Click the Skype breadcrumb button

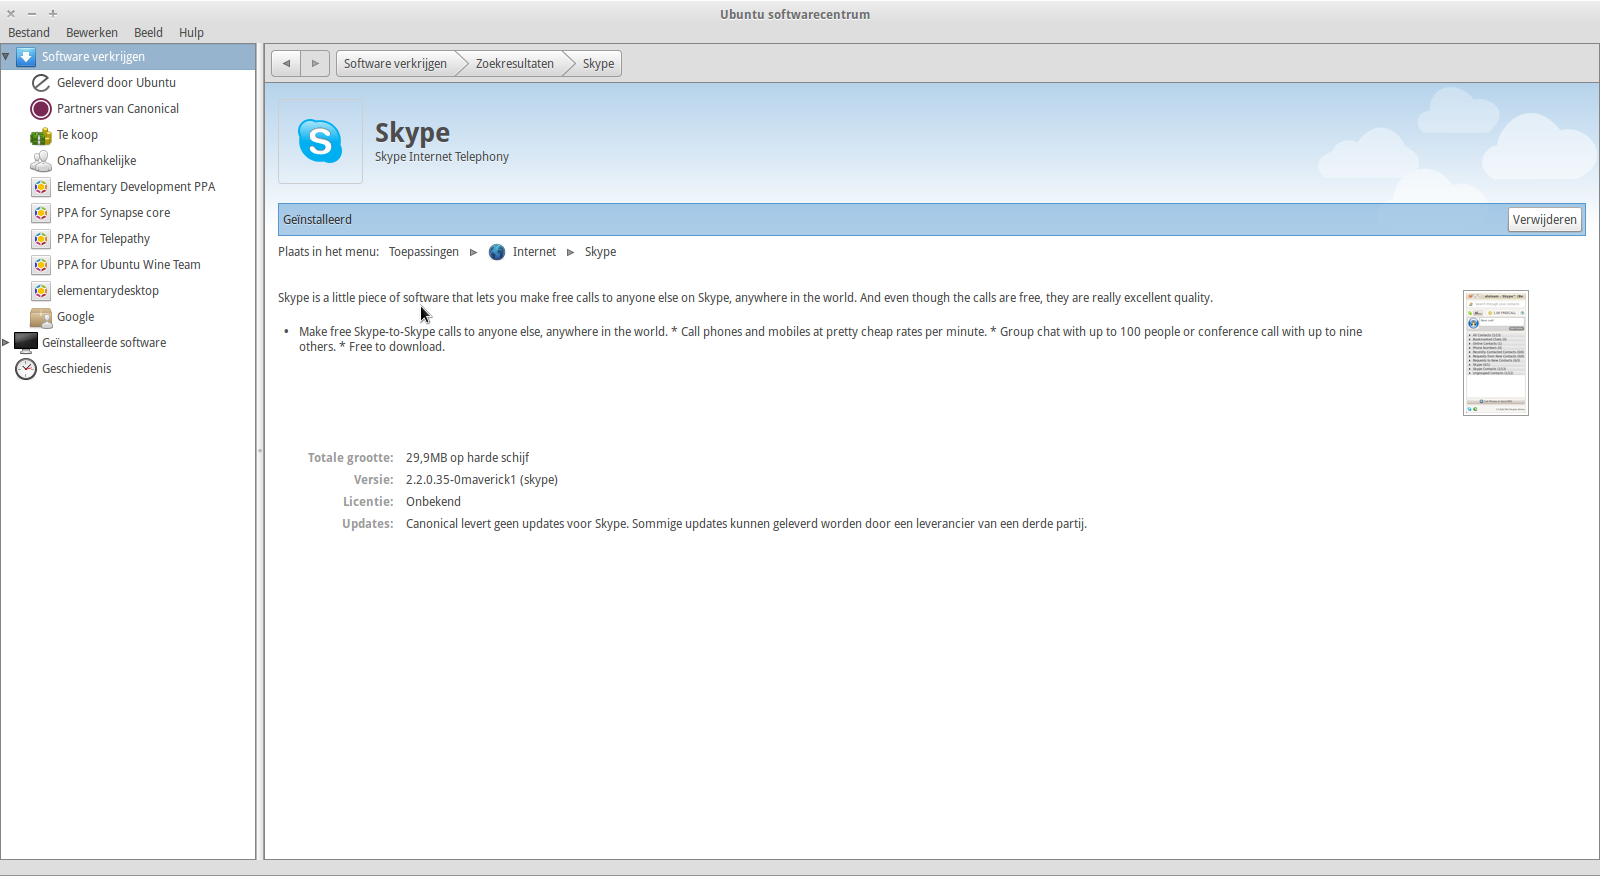click(598, 64)
